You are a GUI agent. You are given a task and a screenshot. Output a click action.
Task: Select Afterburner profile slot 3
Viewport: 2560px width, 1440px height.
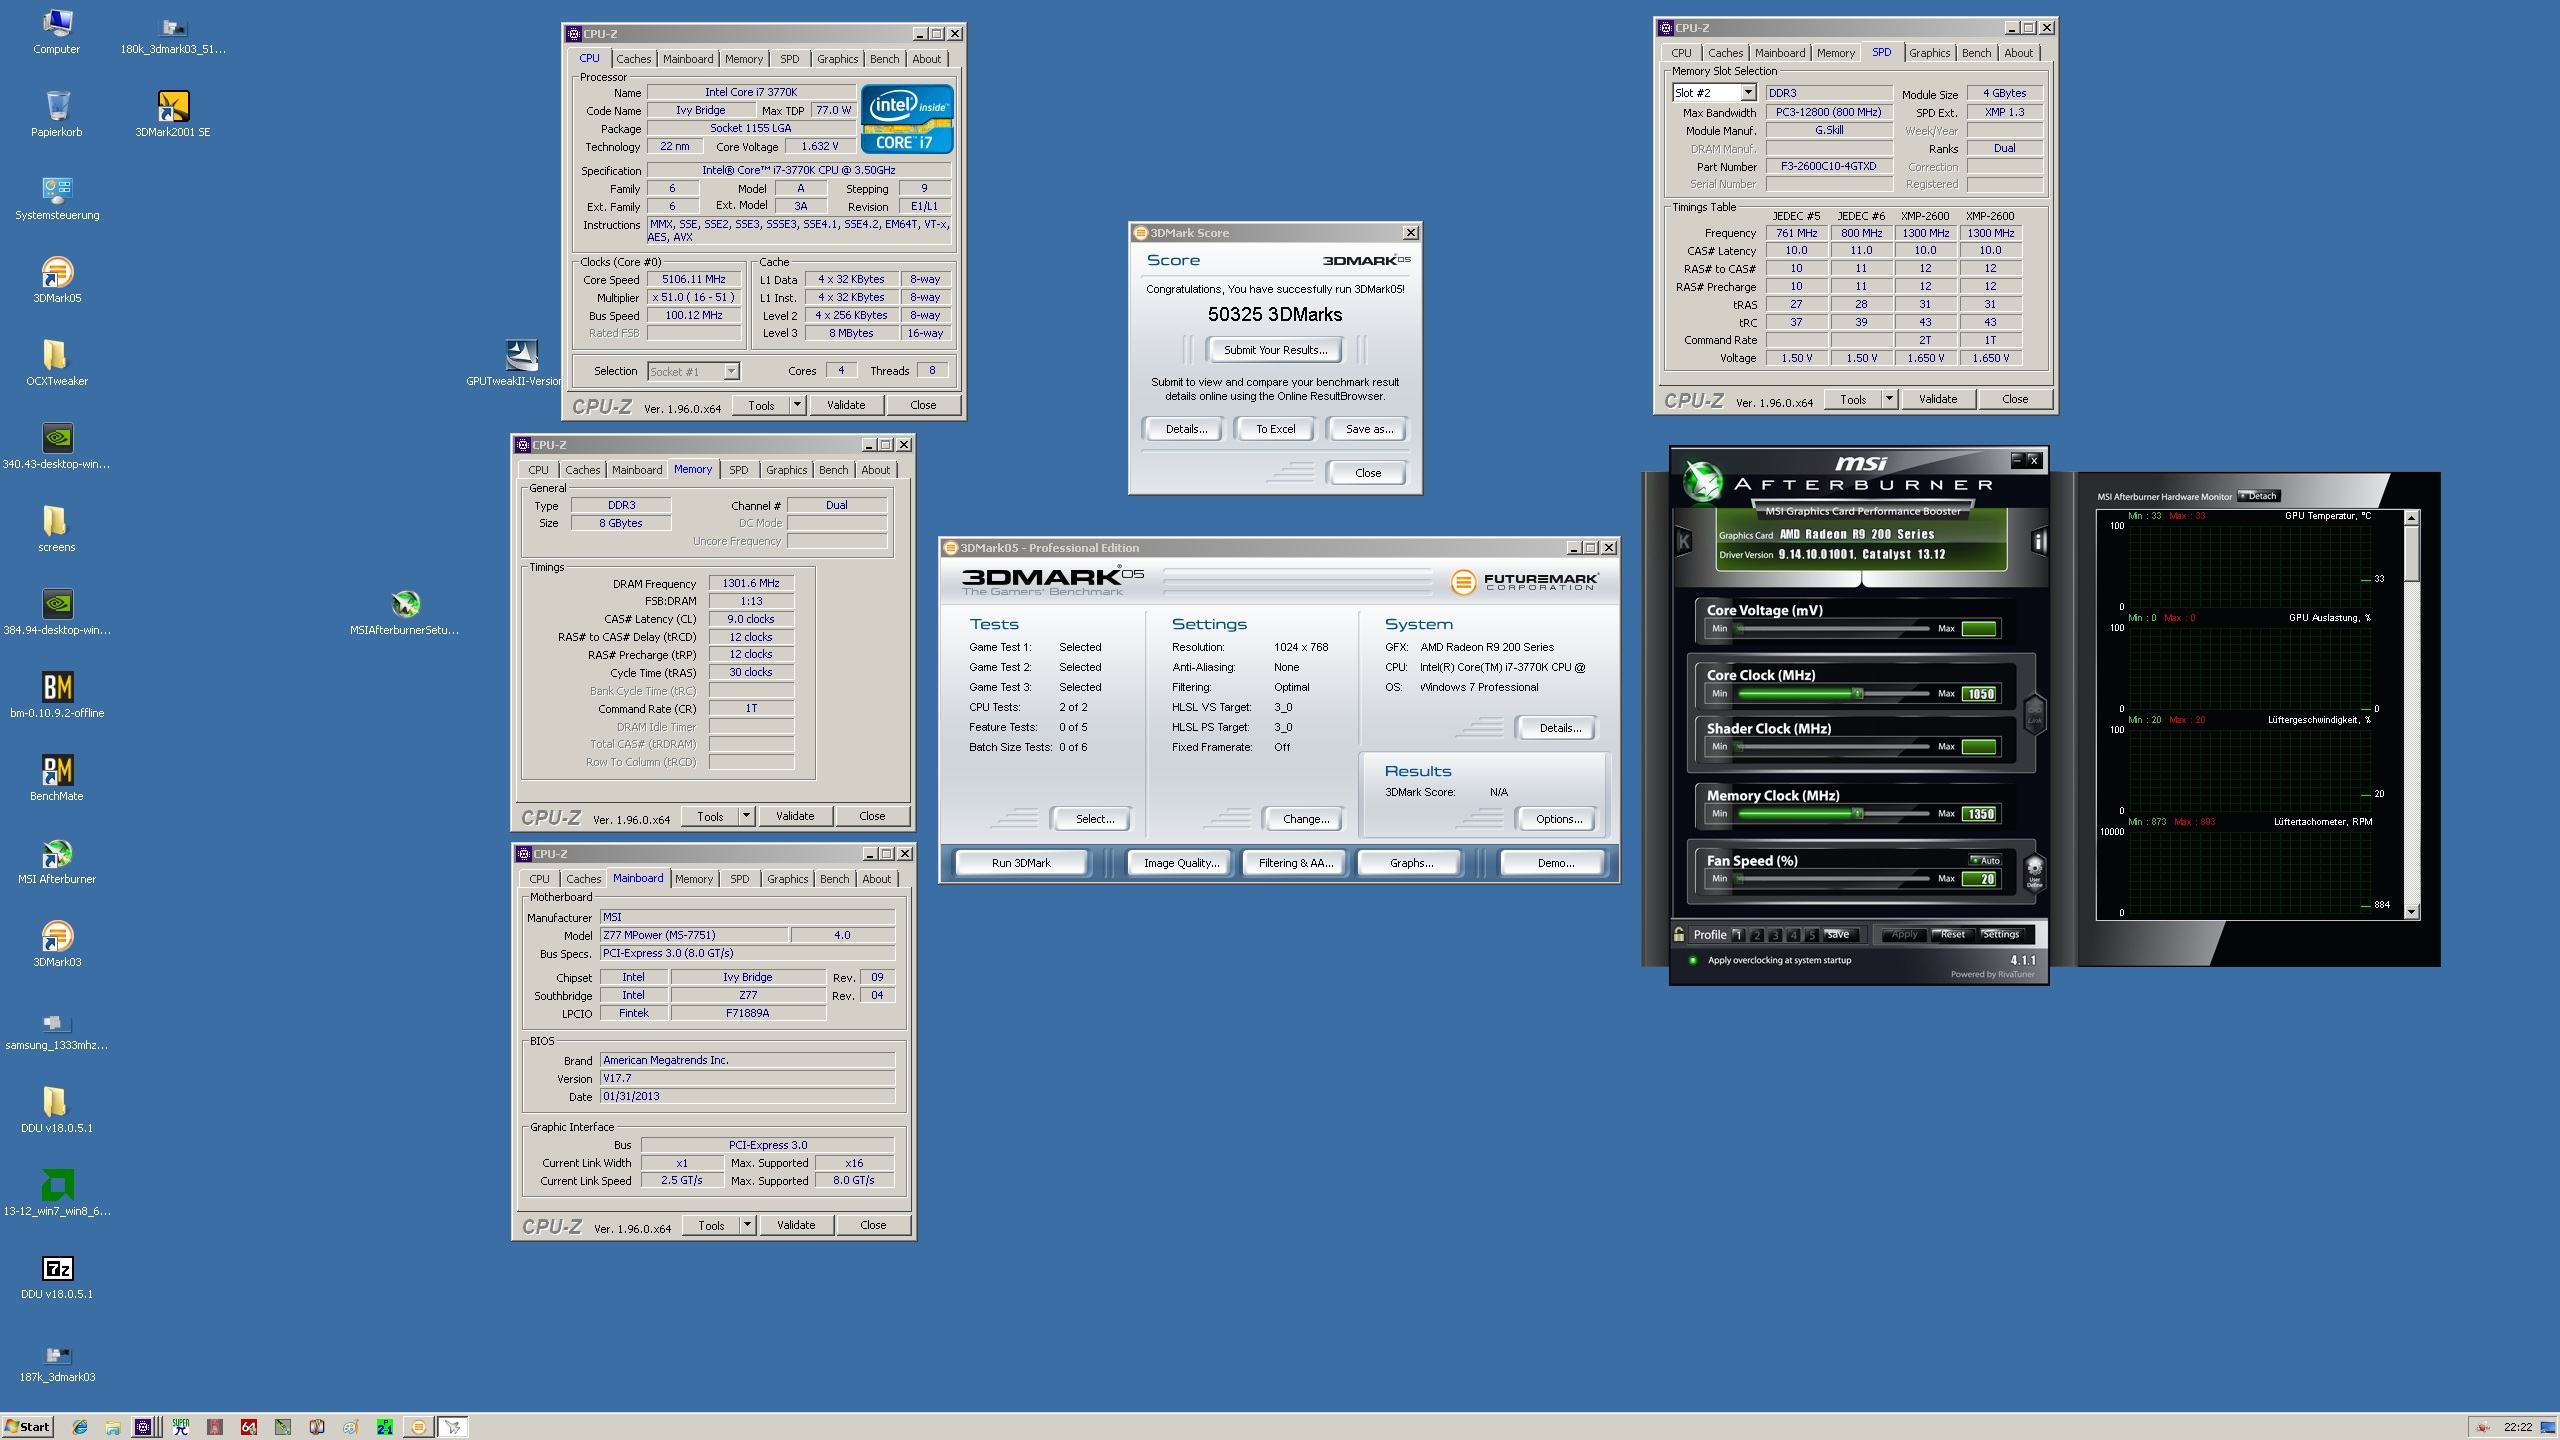pyautogui.click(x=1775, y=935)
